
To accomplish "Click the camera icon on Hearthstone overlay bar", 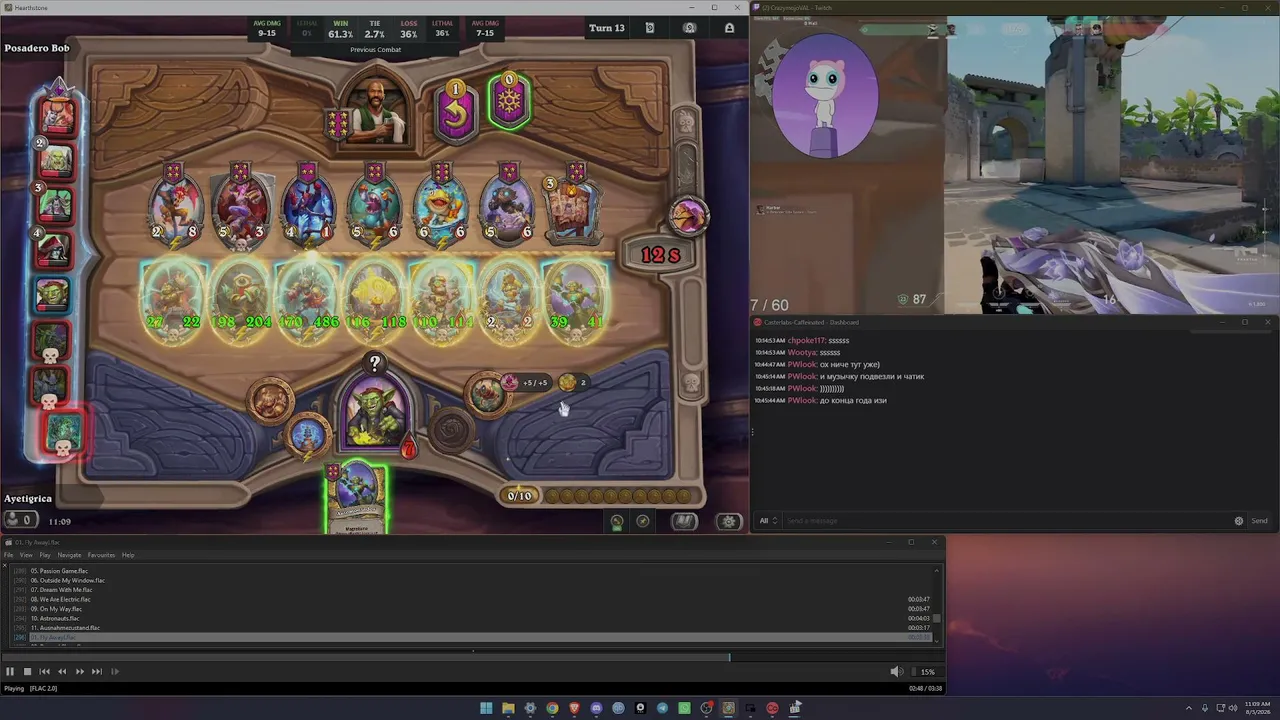I will click(689, 28).
